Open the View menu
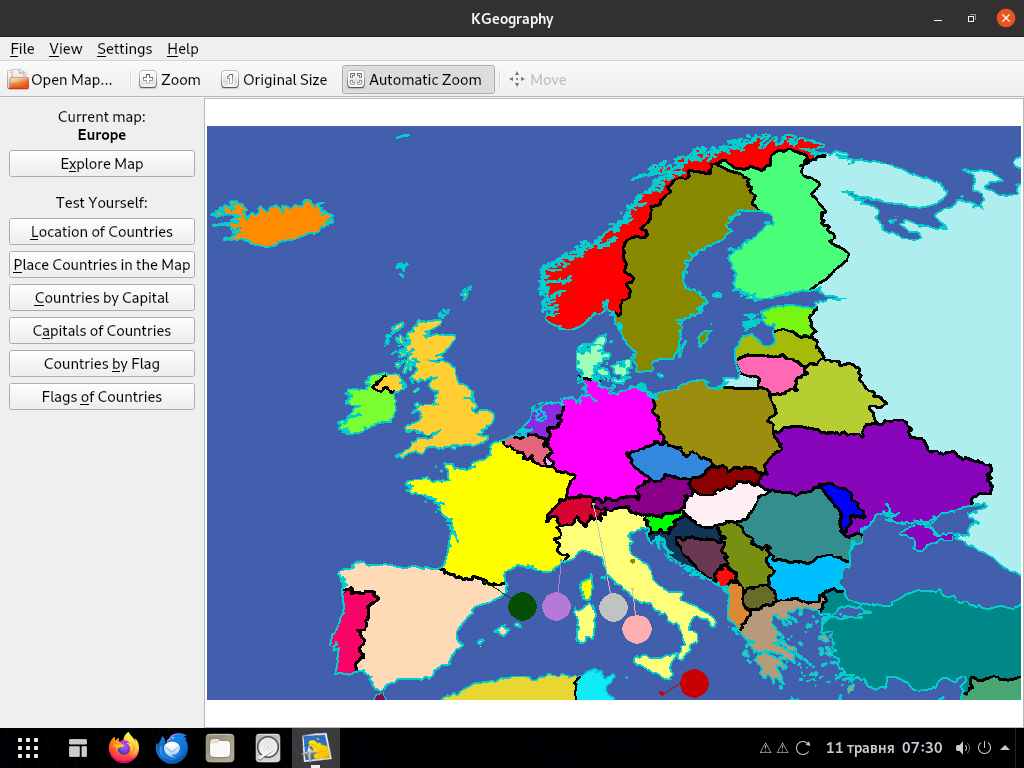The width and height of the screenshot is (1024, 768). click(x=65, y=49)
